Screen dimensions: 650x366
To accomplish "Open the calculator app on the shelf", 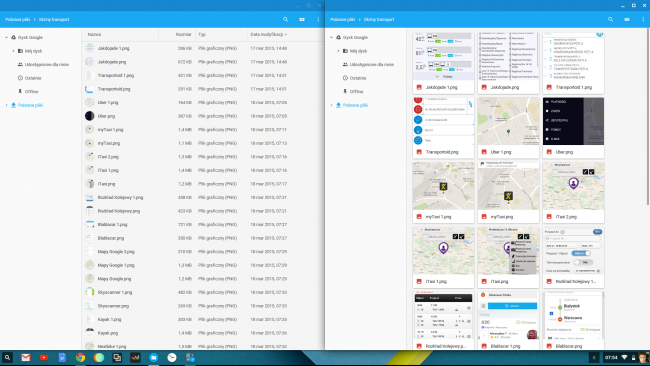I will tap(190, 357).
